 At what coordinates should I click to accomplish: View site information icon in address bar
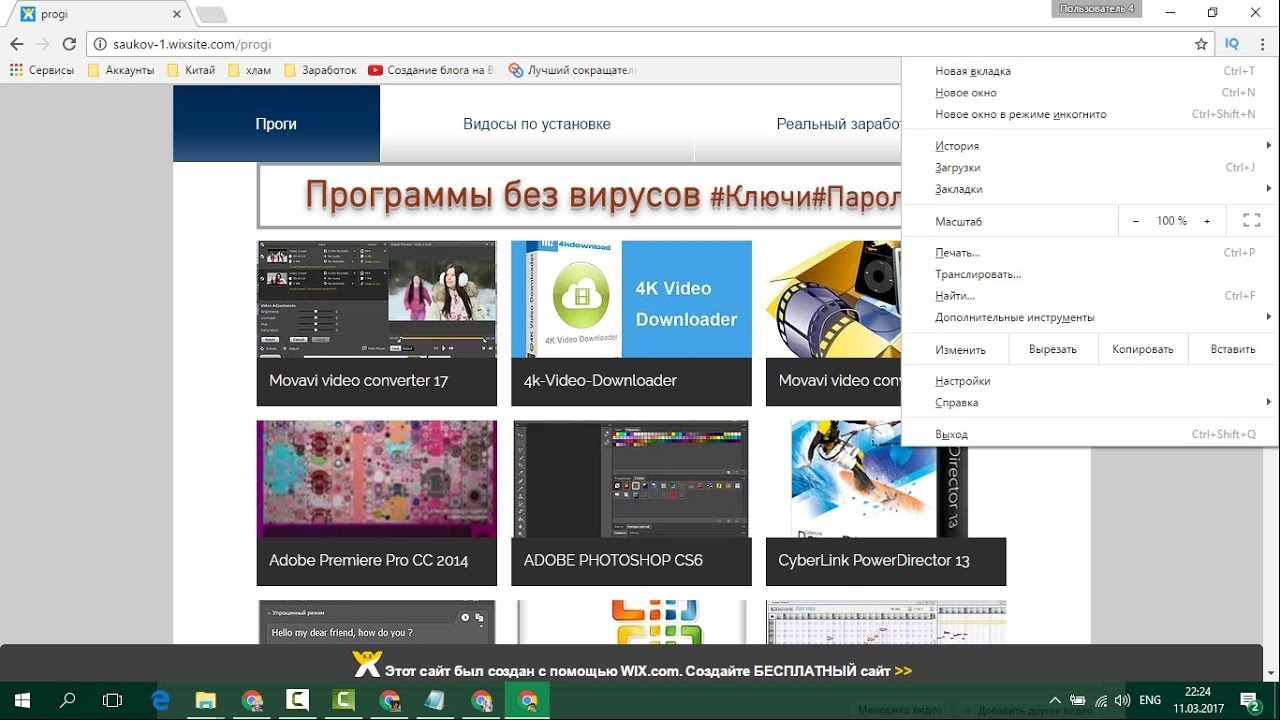point(99,44)
